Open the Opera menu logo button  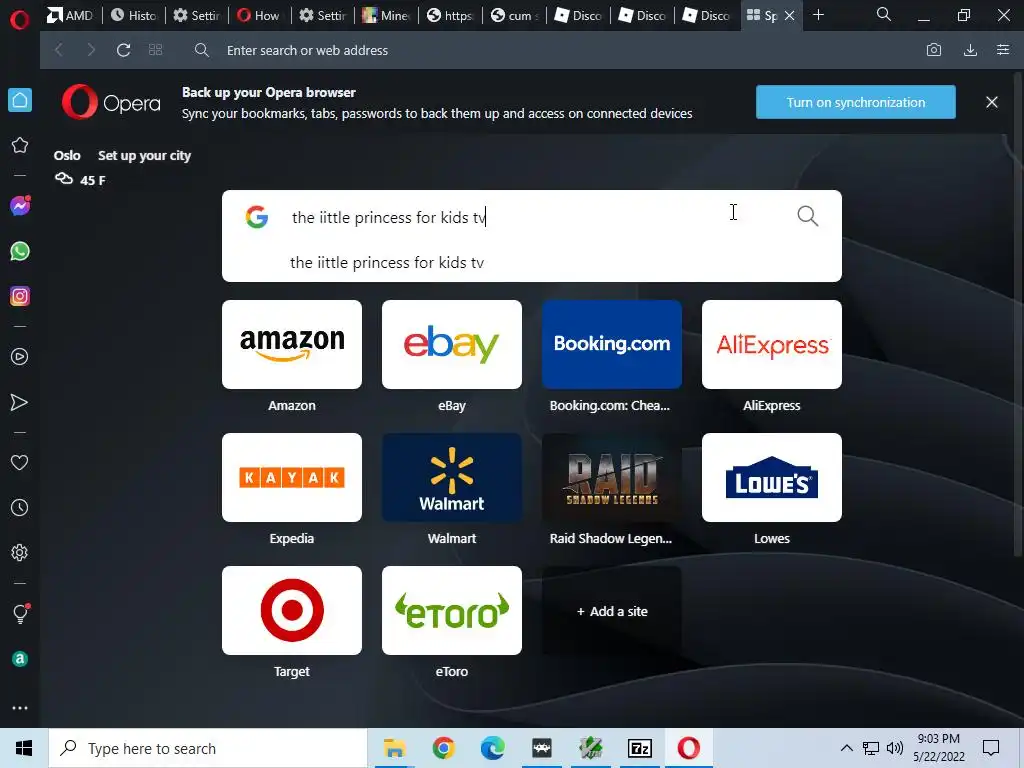coord(20,19)
